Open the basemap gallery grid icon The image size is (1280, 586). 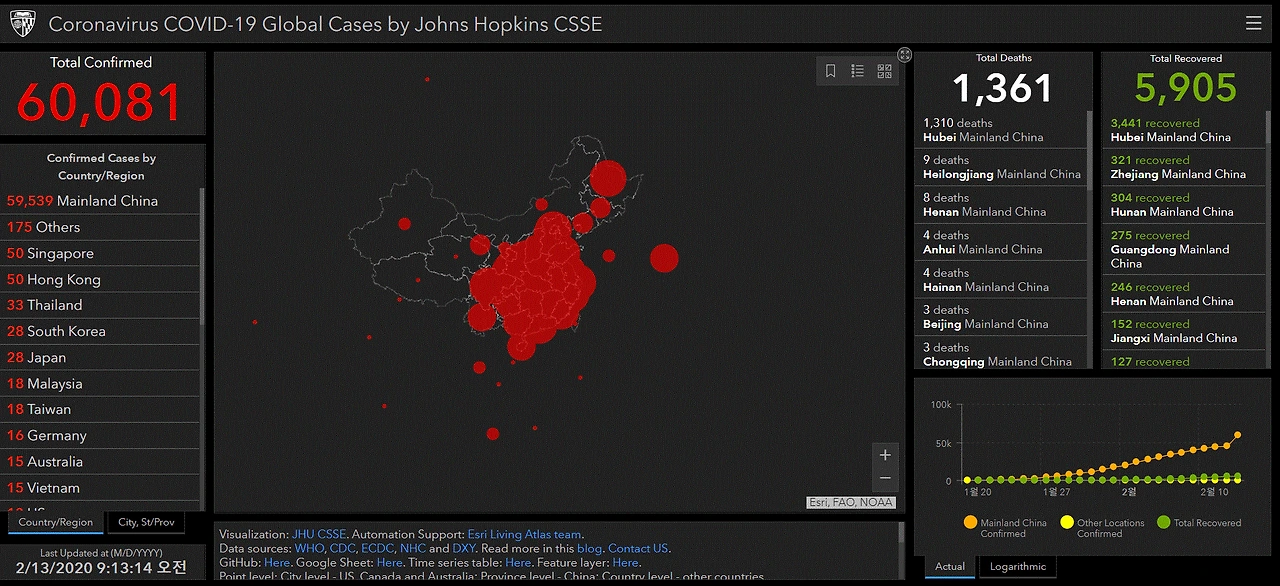pyautogui.click(x=885, y=71)
